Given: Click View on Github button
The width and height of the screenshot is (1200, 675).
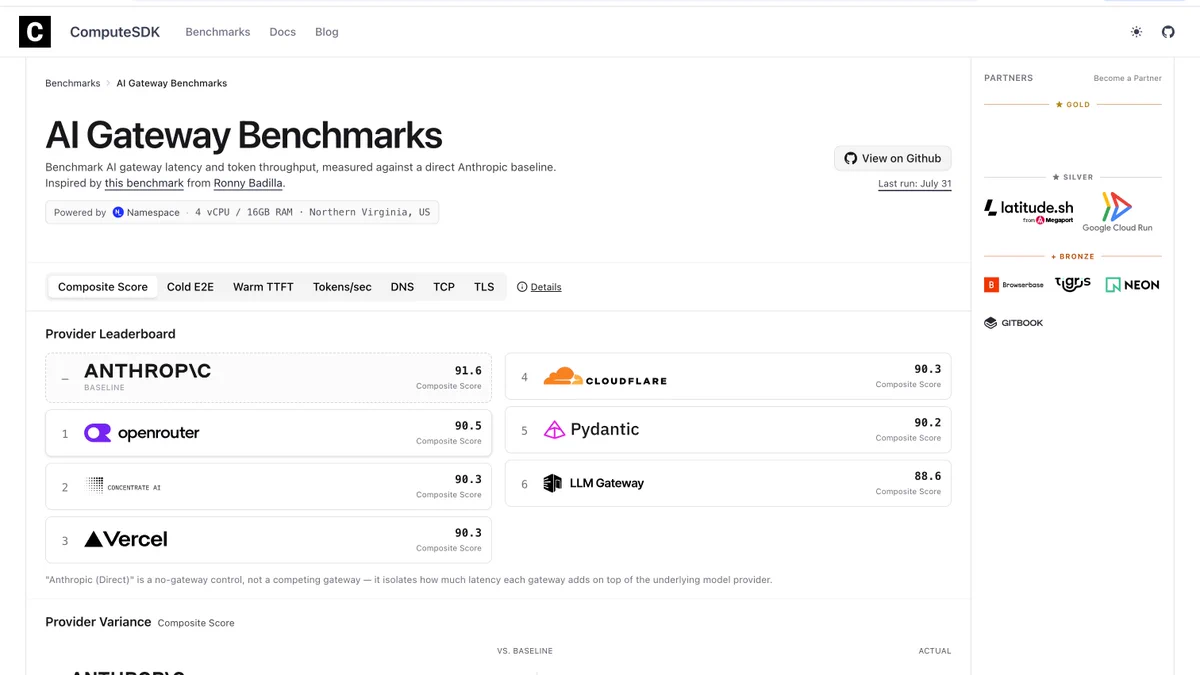Looking at the screenshot, I should coord(893,158).
